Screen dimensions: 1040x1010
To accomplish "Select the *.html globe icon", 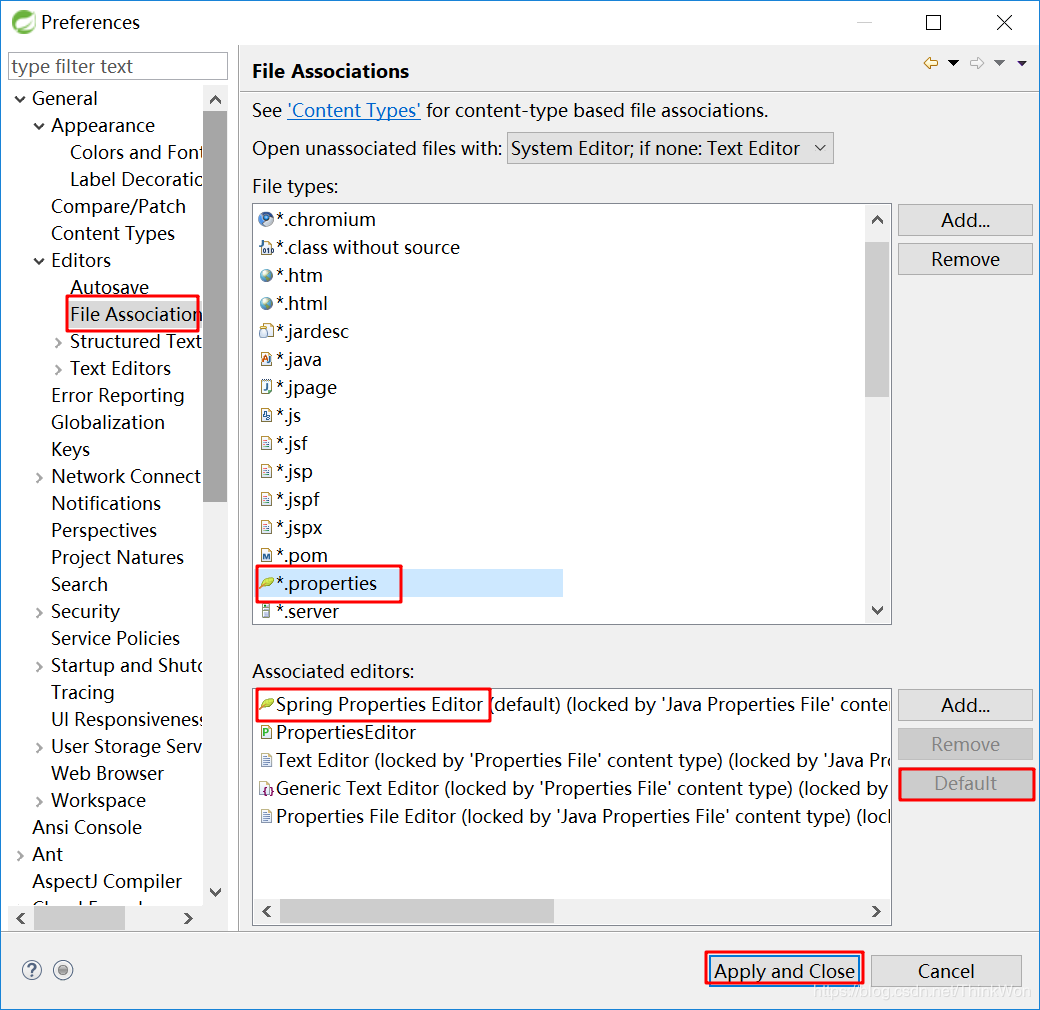I will (x=266, y=303).
